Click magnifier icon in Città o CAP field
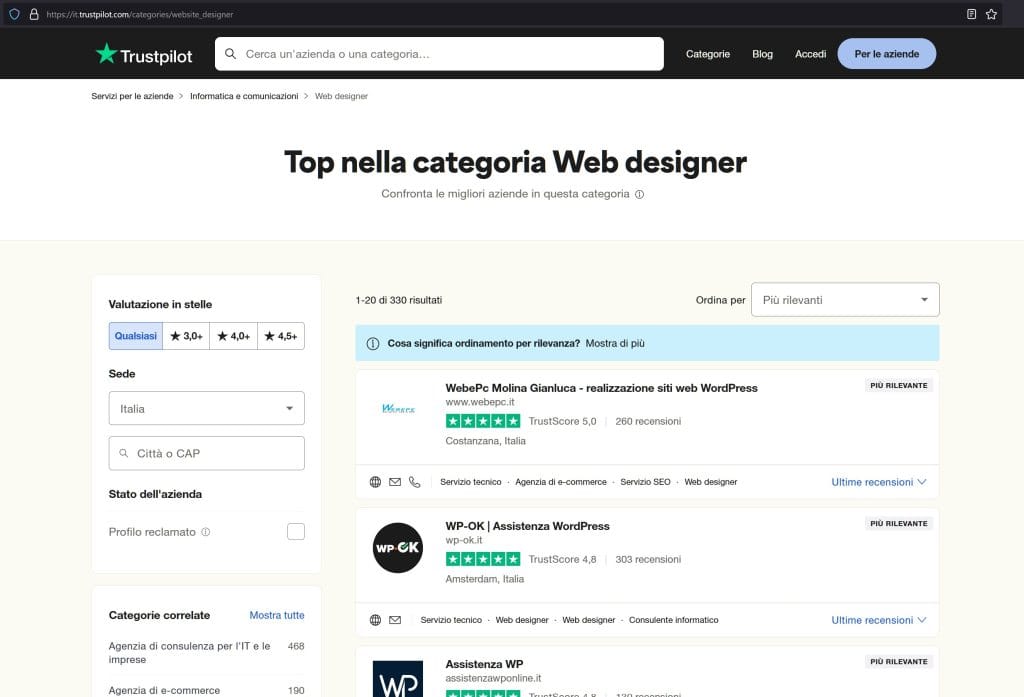The image size is (1024, 697). tap(123, 453)
